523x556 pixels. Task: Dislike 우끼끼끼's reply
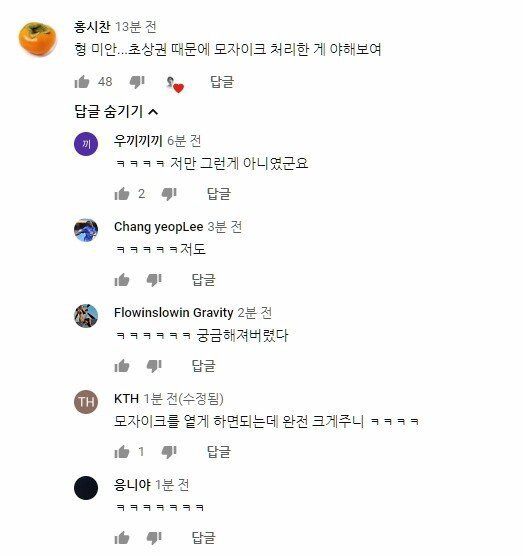click(169, 194)
